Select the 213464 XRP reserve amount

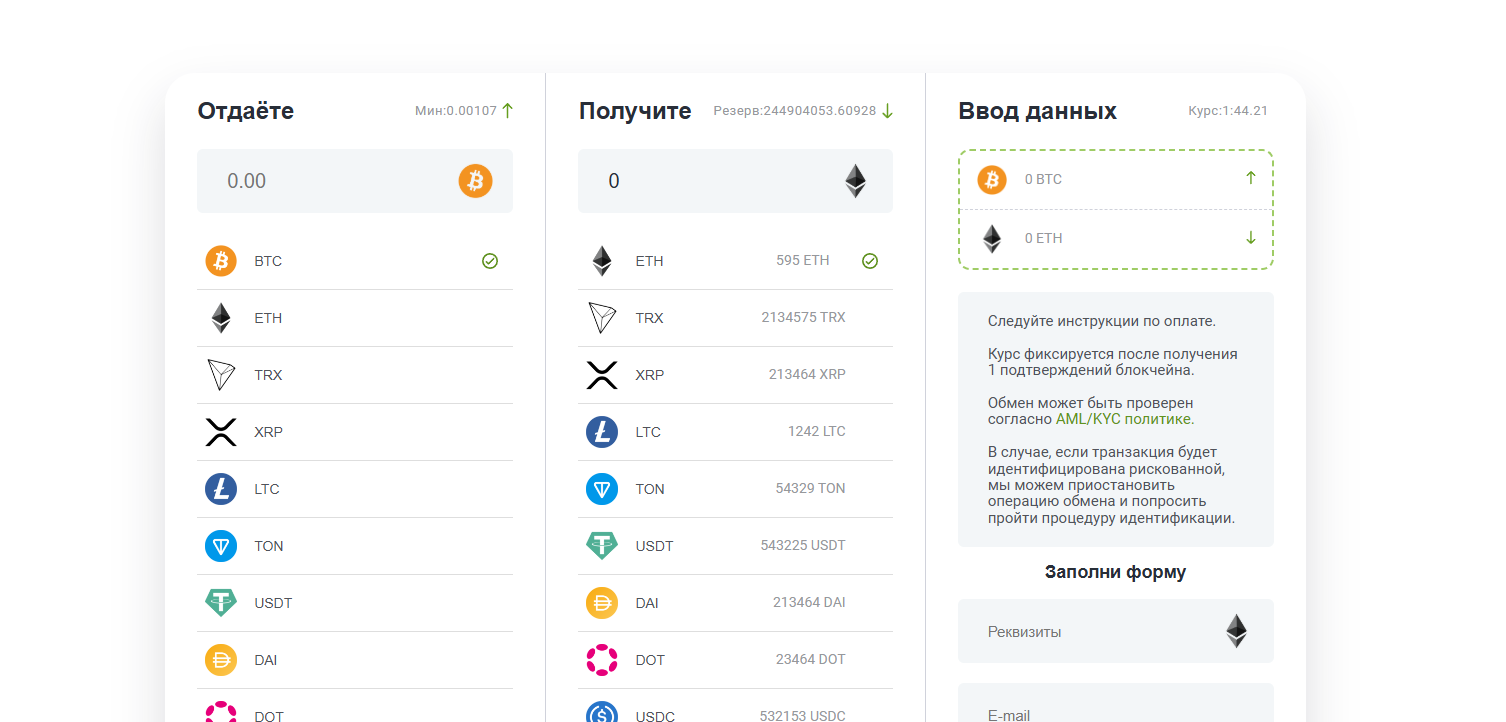coord(807,374)
